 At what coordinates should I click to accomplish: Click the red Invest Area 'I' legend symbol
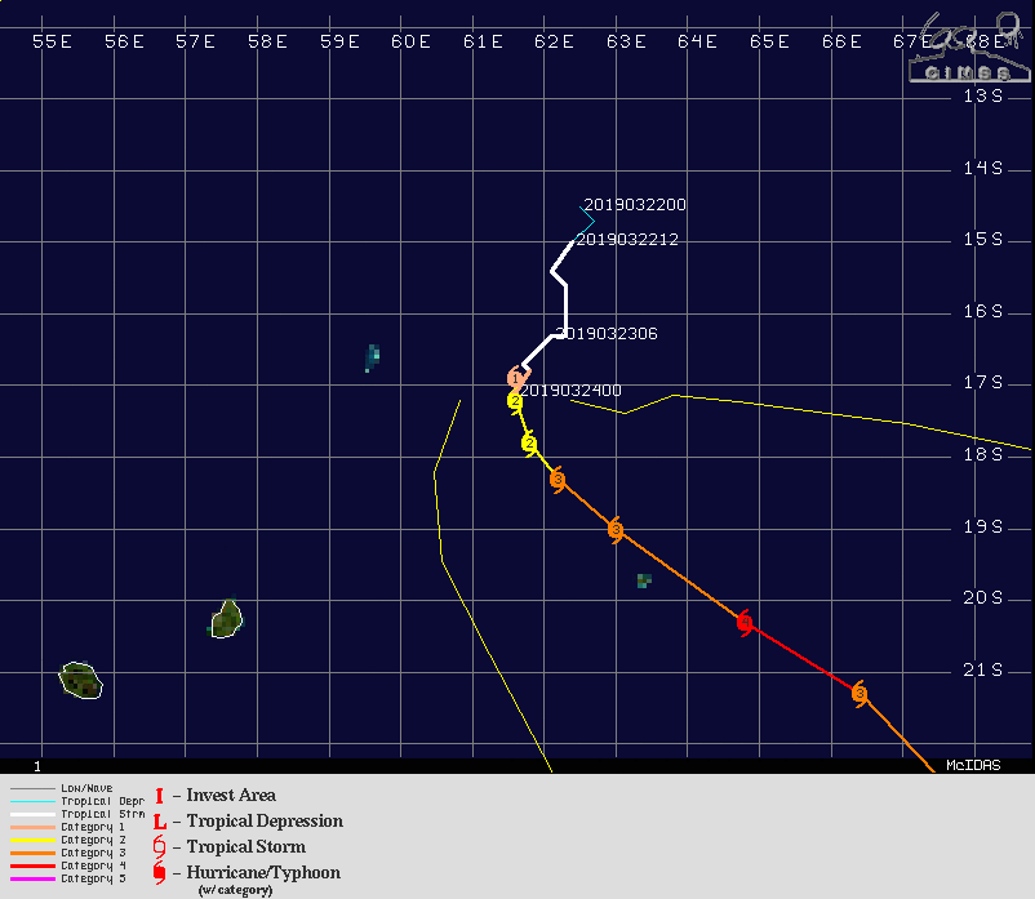159,795
